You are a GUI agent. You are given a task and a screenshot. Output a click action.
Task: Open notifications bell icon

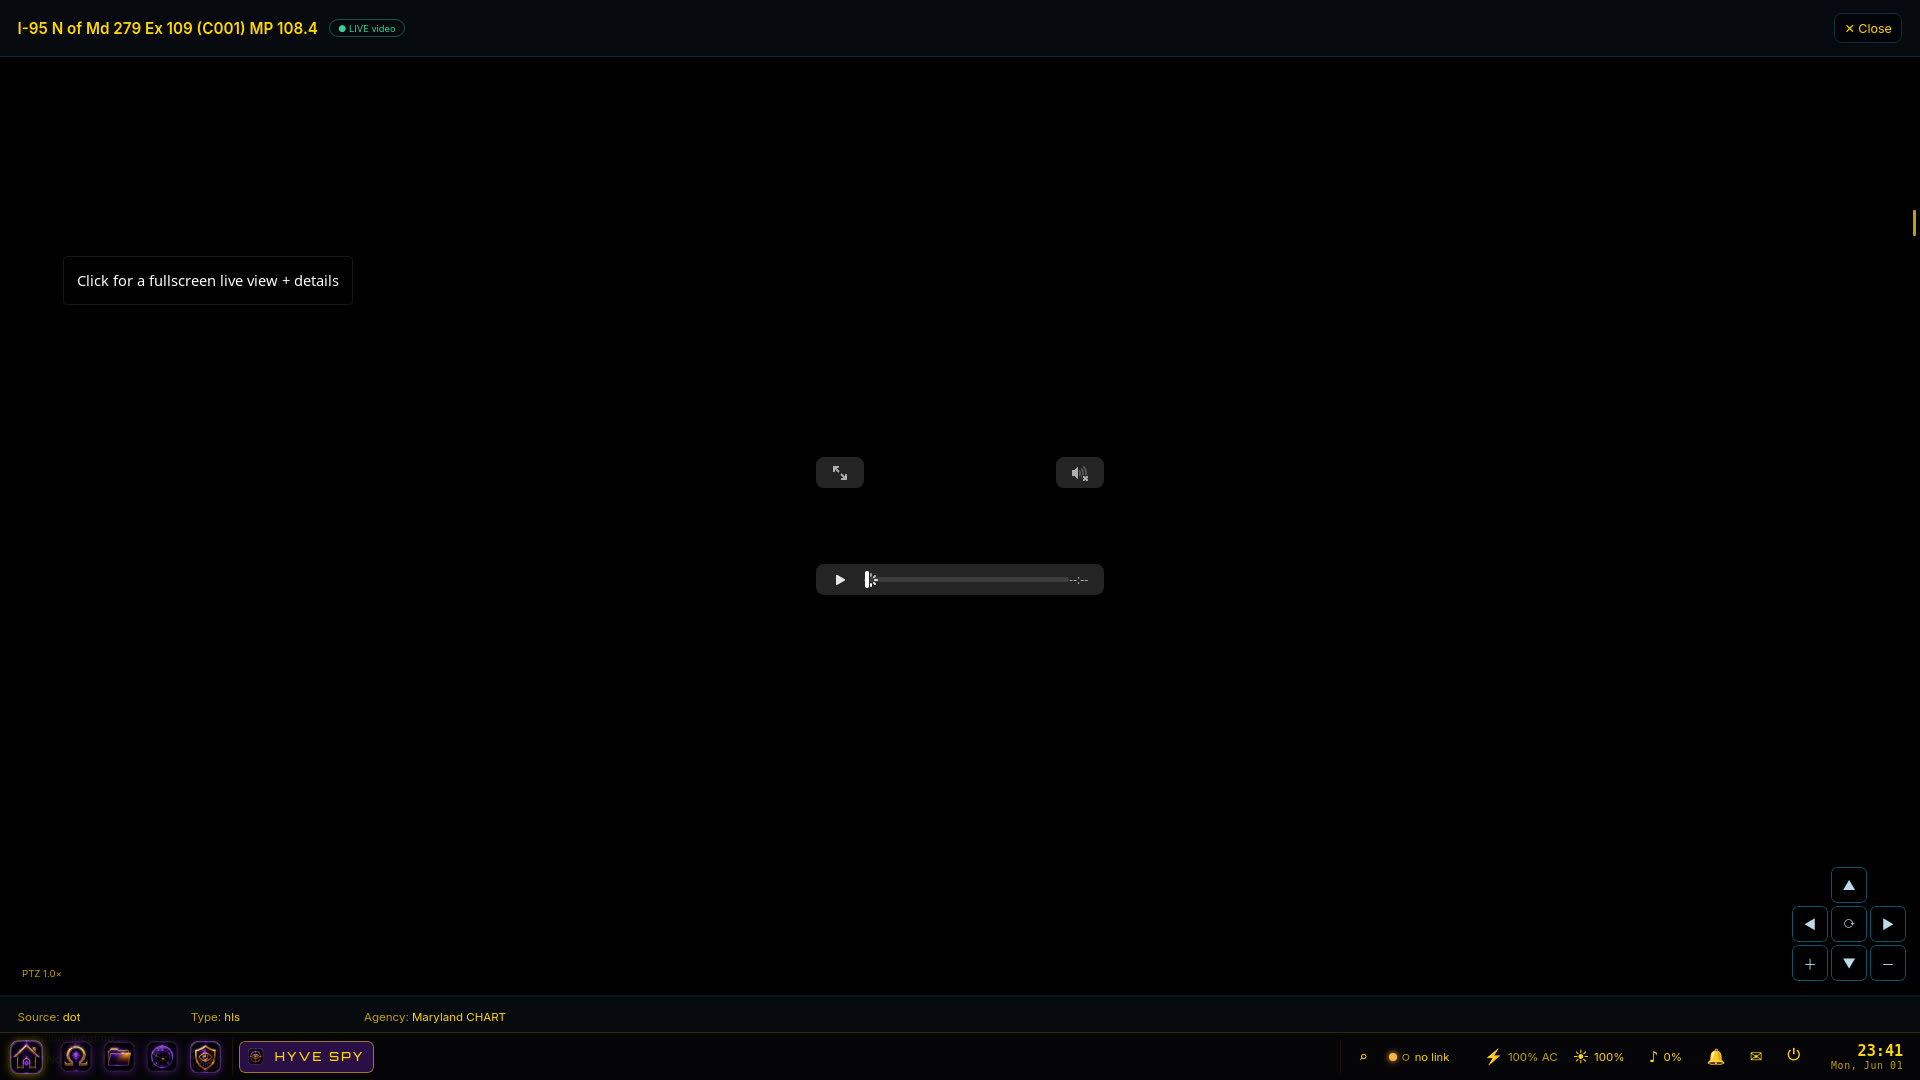click(x=1716, y=1057)
